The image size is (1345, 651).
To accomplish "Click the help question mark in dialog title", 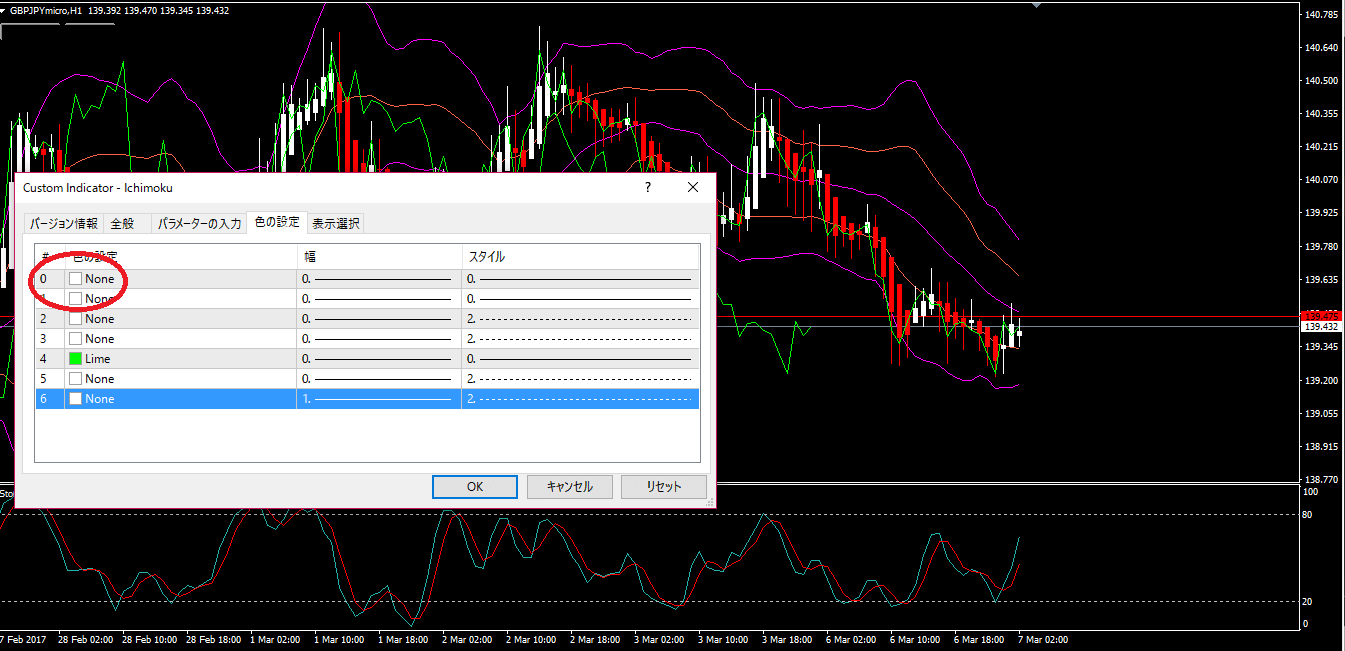I will tap(647, 187).
